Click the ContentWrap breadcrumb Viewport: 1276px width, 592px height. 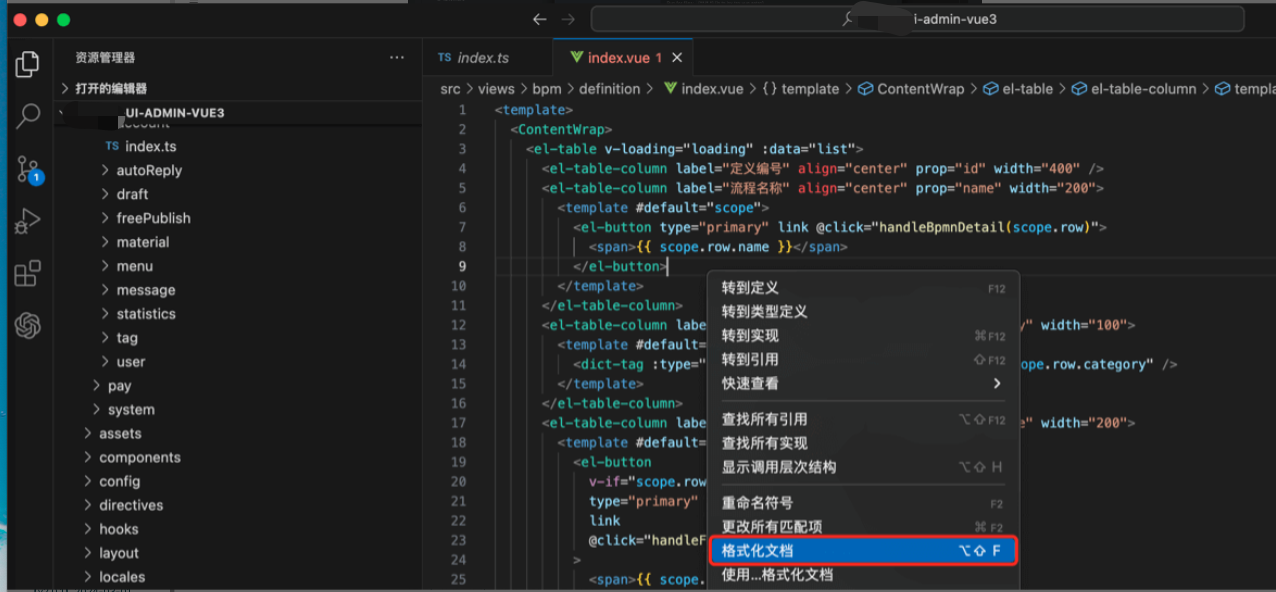[x=911, y=89]
